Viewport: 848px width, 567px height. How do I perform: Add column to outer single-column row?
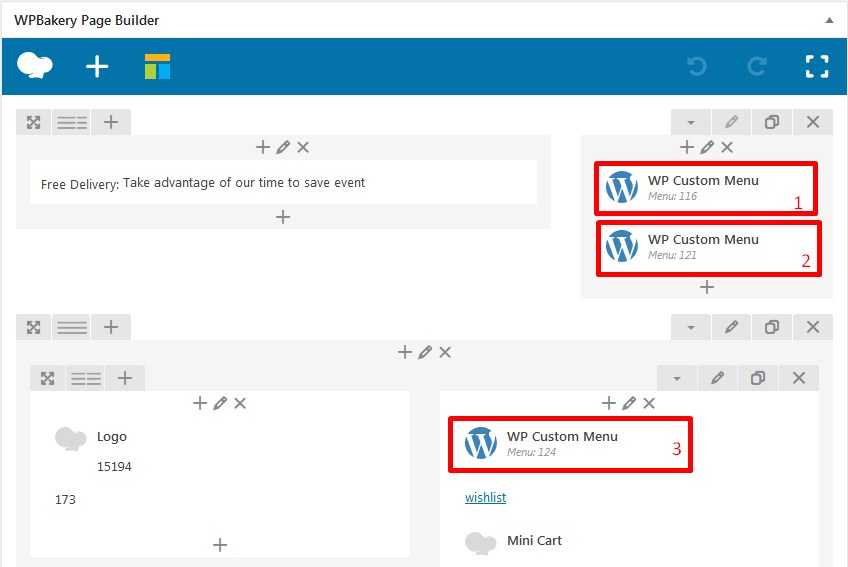click(x=111, y=327)
